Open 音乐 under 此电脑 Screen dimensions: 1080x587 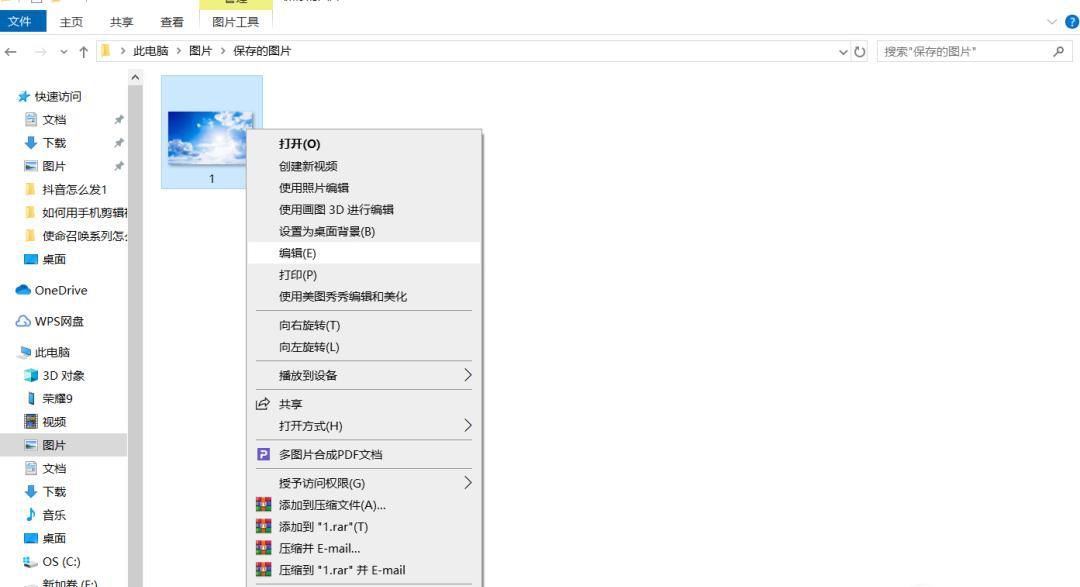[54, 515]
